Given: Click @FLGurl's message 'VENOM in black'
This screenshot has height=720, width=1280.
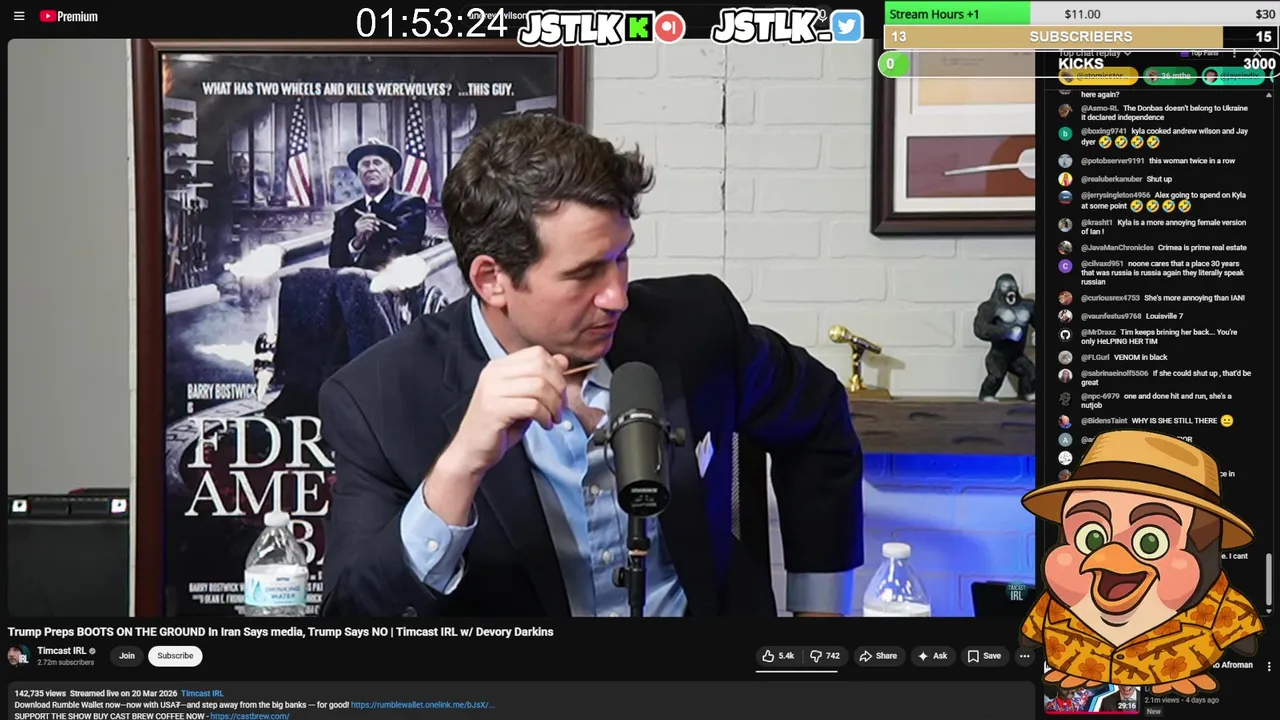Looking at the screenshot, I should pos(1141,357).
